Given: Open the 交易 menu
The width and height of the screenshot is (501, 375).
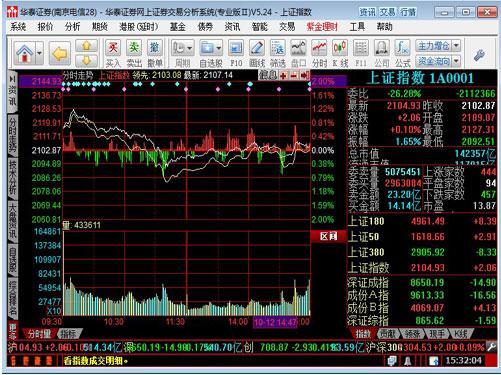Looking at the screenshot, I should (x=287, y=27).
